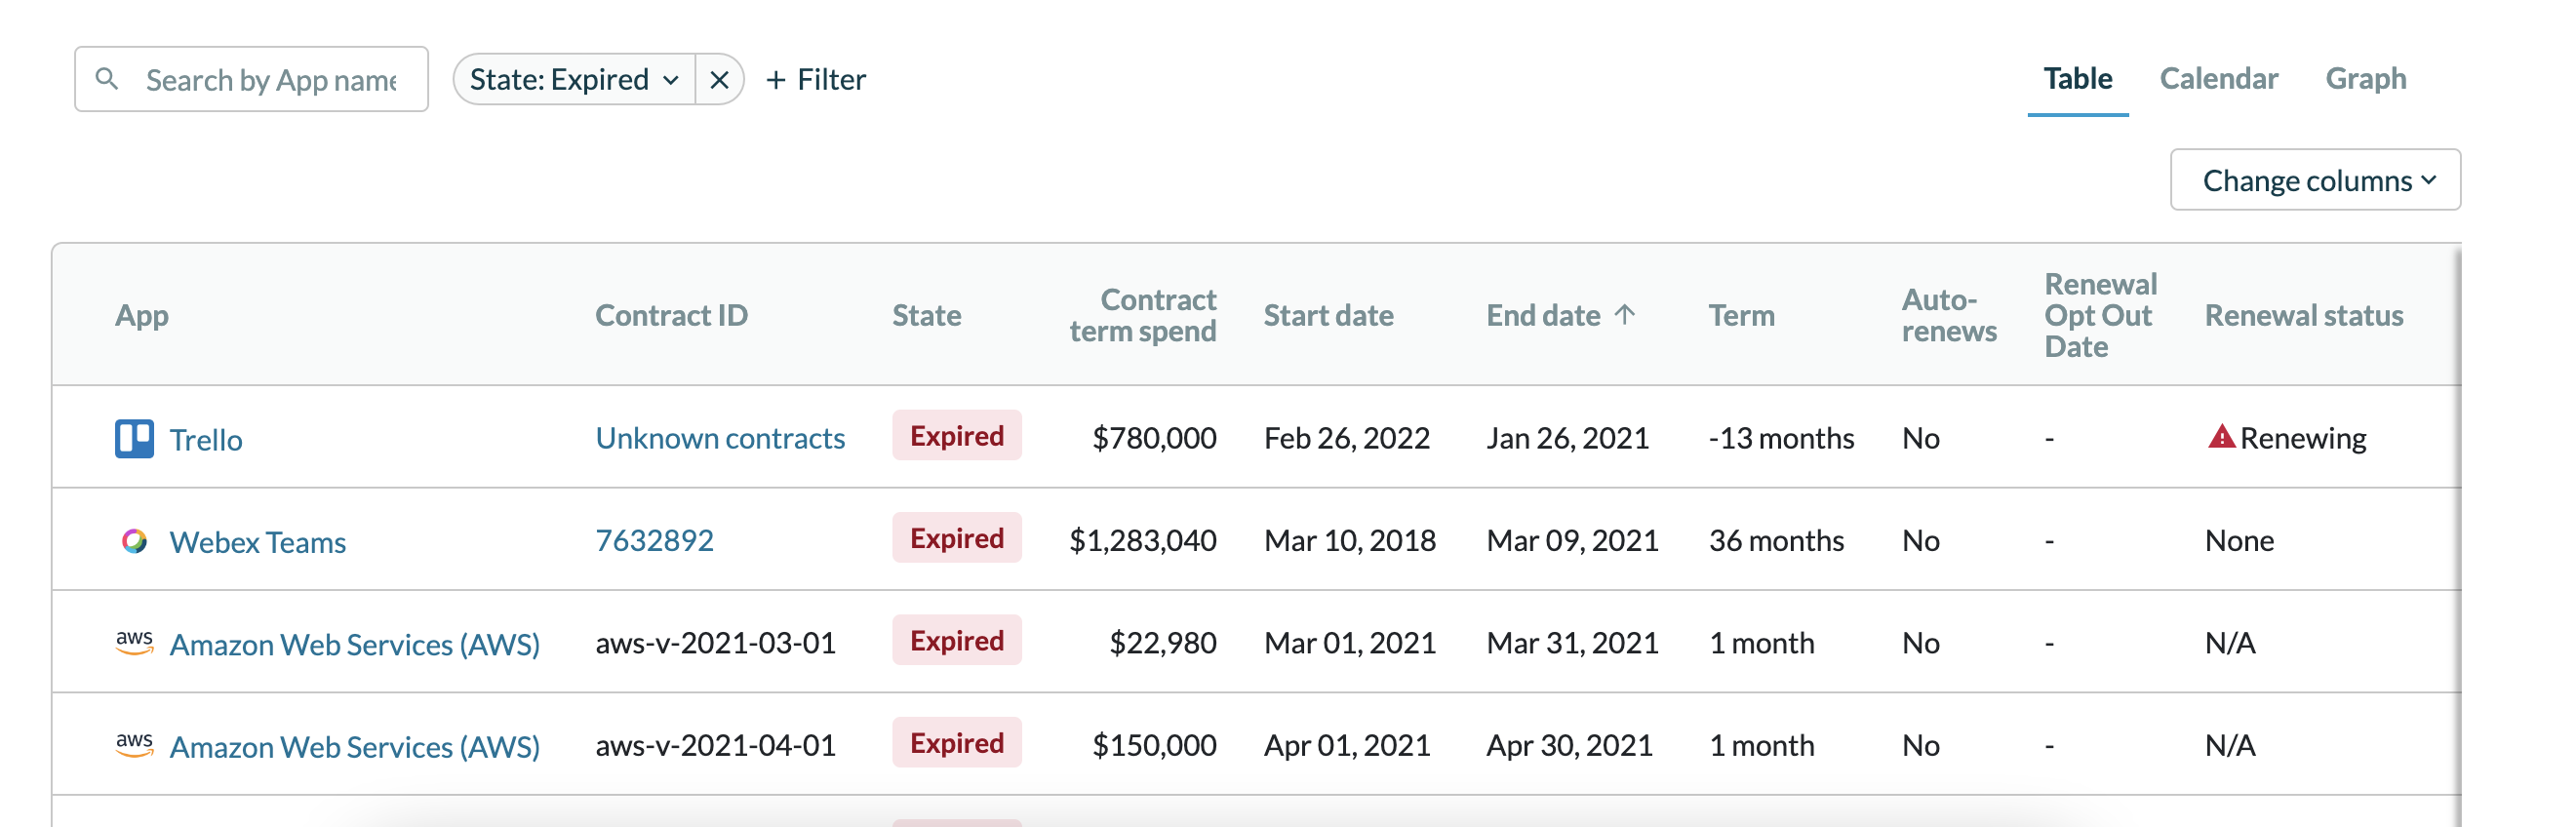This screenshot has width=2576, height=827.
Task: Switch to the Calendar tab
Action: [2218, 78]
